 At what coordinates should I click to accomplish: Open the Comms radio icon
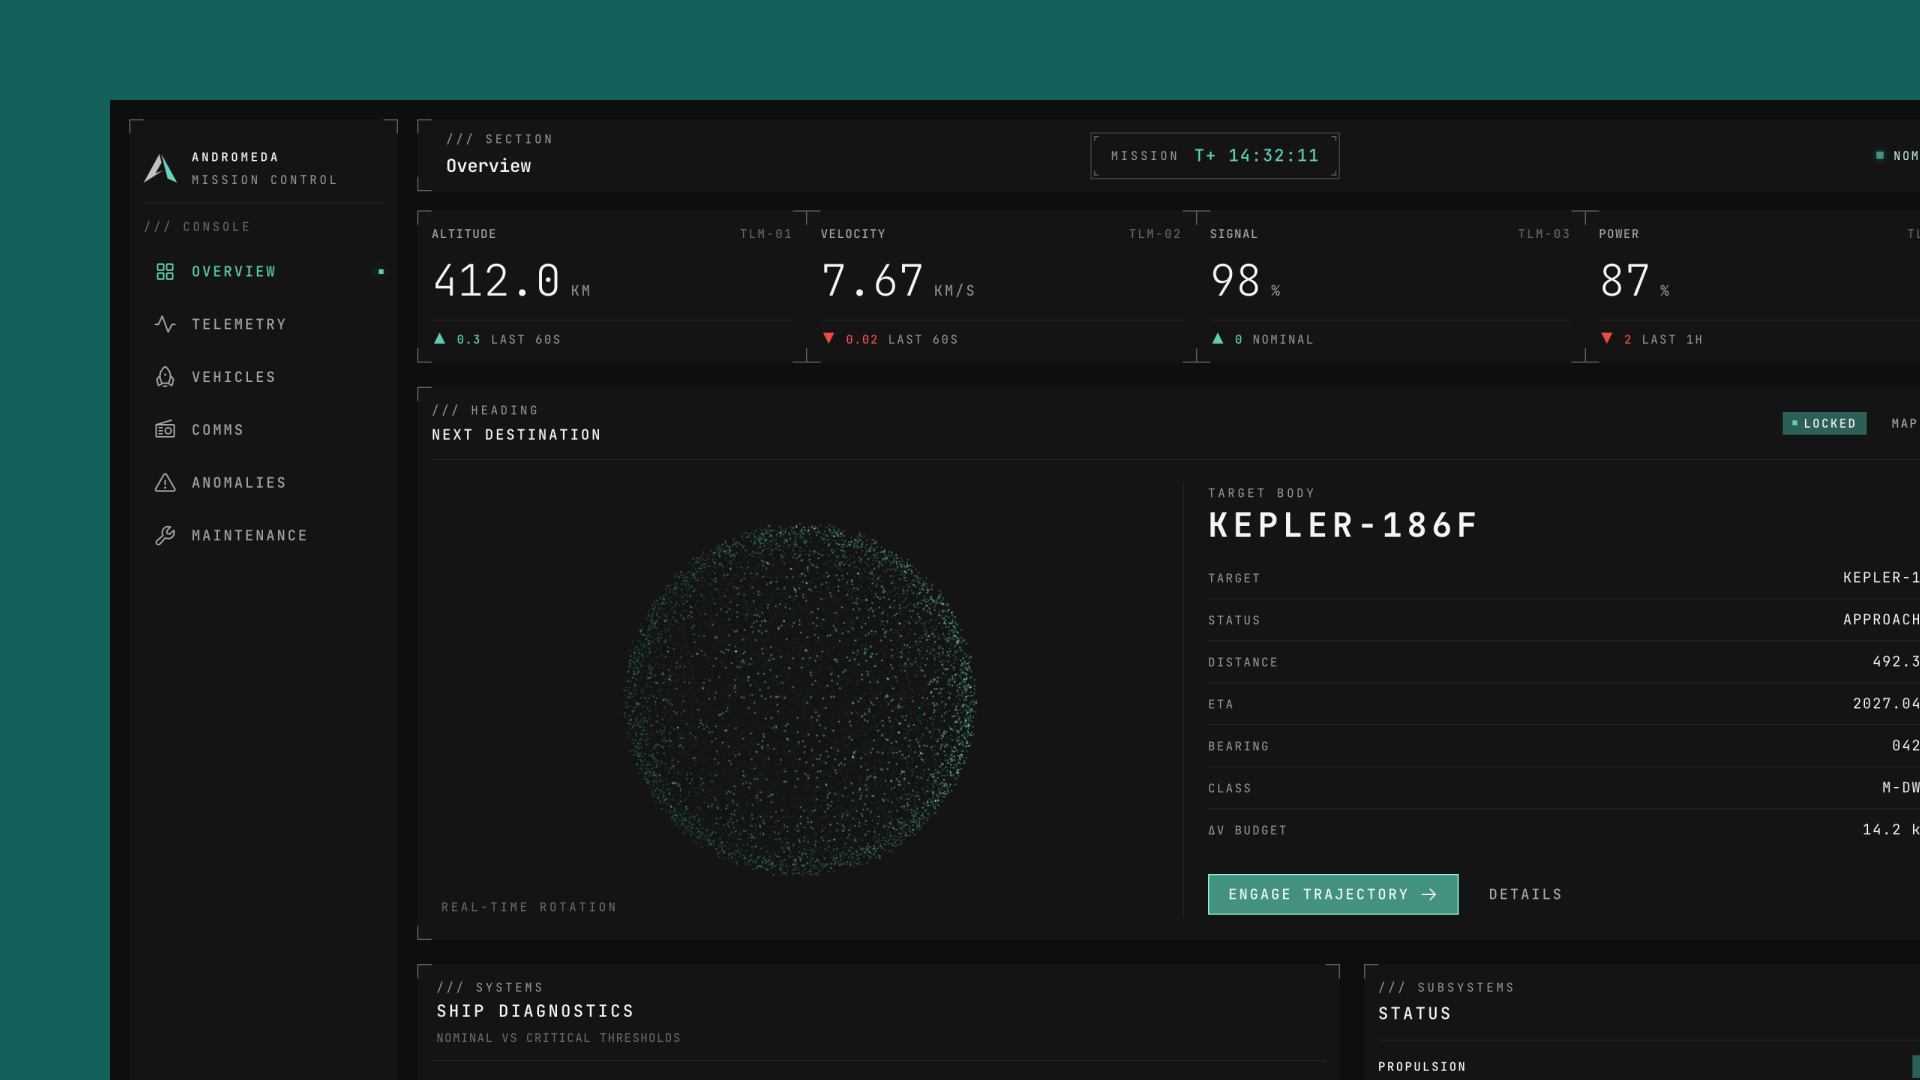click(x=165, y=430)
